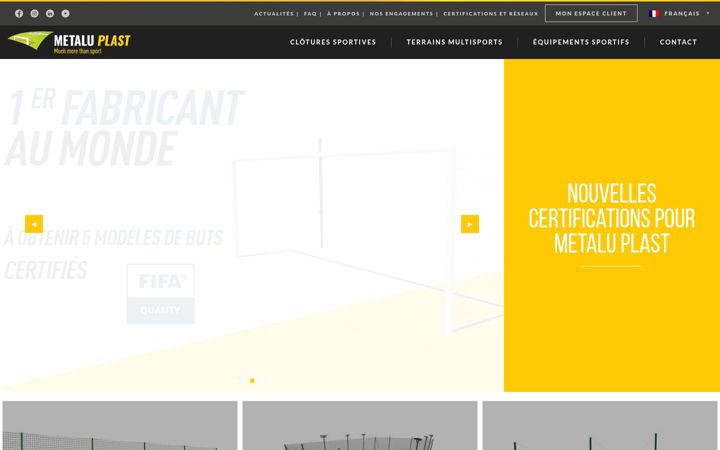Open the À propos link
The width and height of the screenshot is (720, 450).
(343, 14)
